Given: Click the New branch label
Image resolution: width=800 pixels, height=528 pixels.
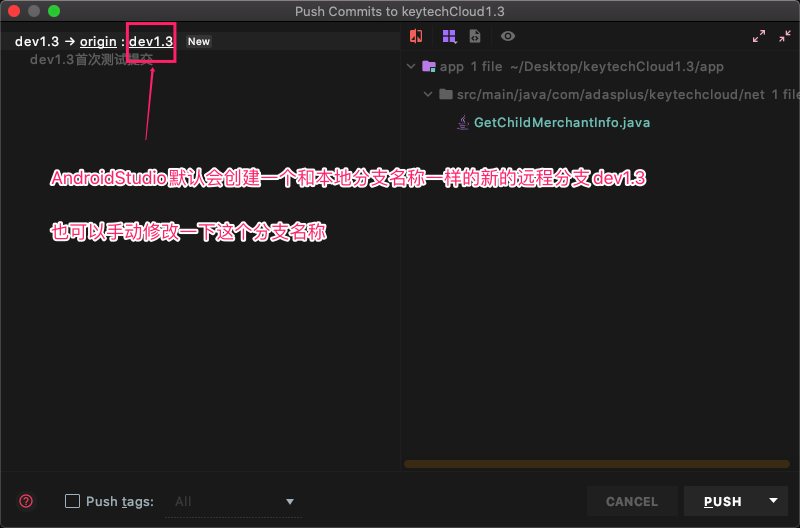Looking at the screenshot, I should tap(199, 41).
